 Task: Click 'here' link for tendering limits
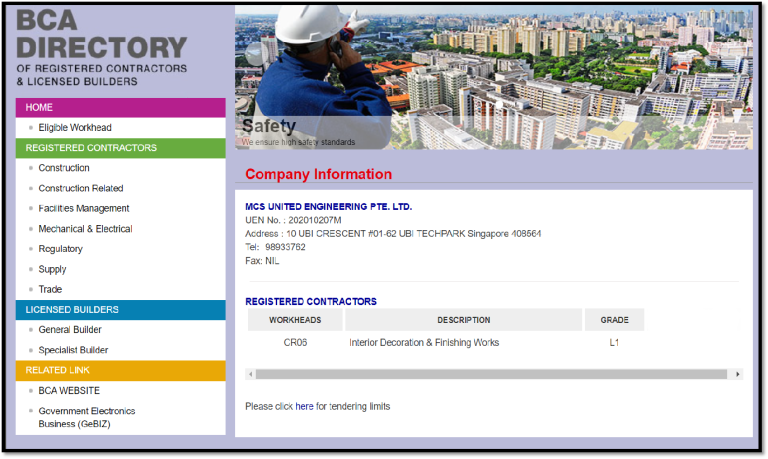(304, 407)
